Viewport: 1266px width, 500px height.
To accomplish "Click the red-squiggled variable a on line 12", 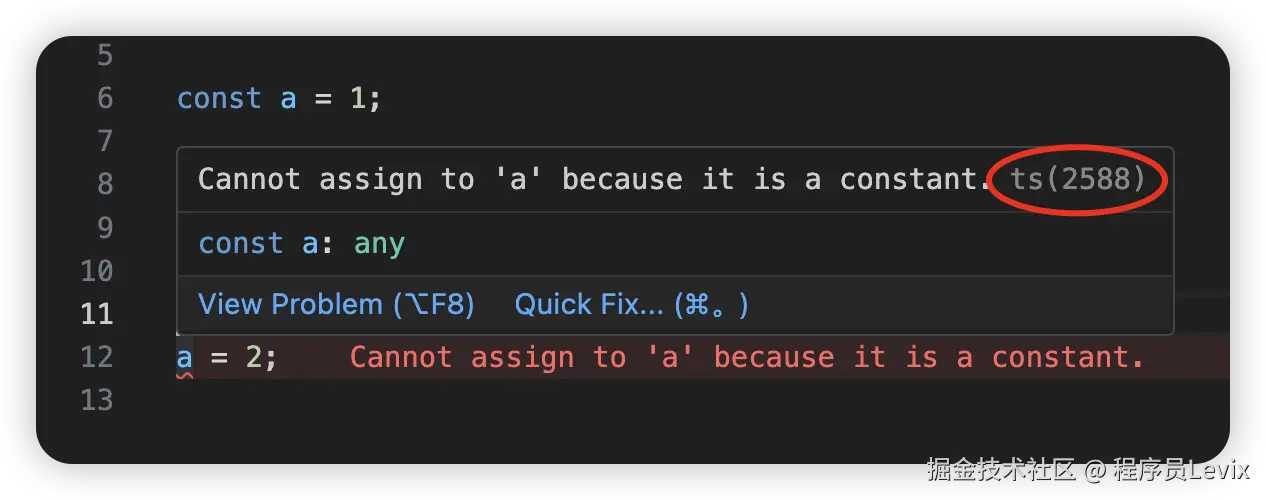I will click(x=185, y=359).
